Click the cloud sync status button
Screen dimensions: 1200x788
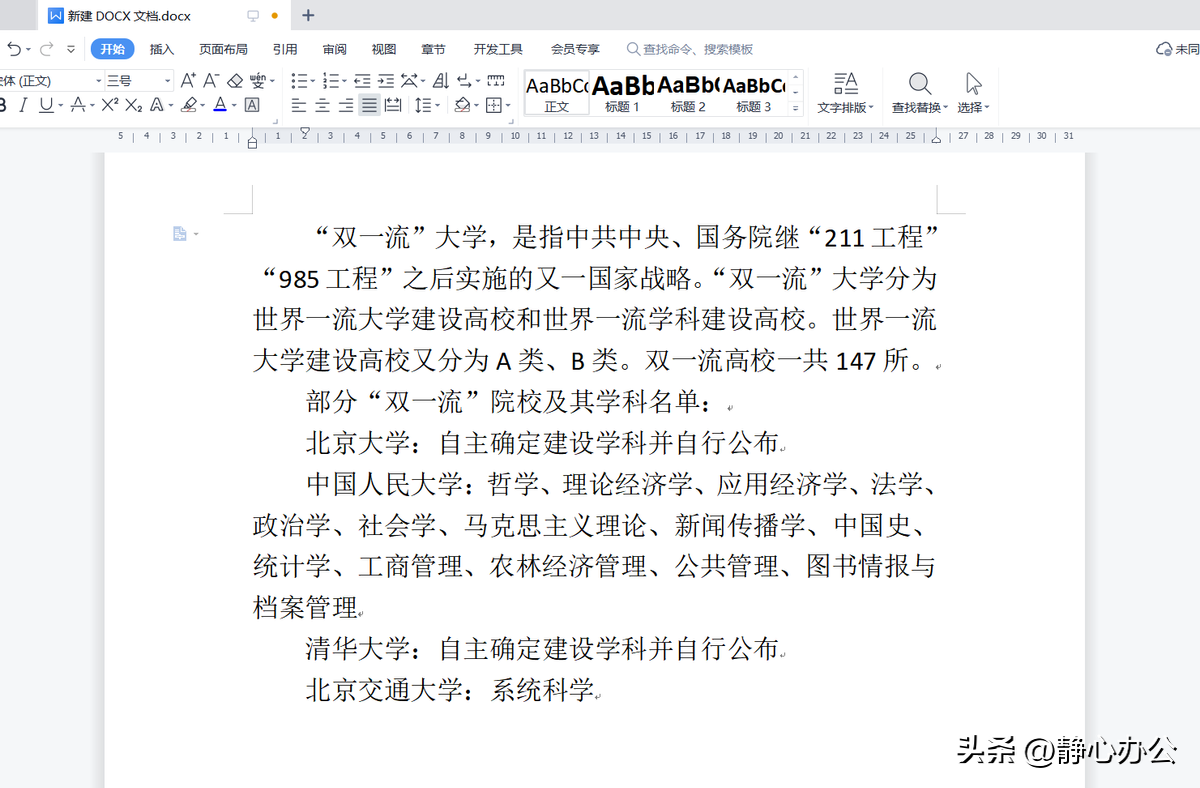pos(1177,49)
